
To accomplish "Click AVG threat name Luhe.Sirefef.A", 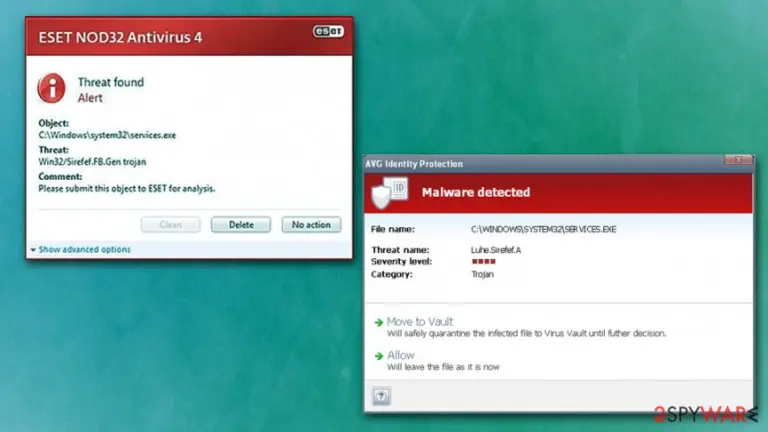I will pos(496,250).
